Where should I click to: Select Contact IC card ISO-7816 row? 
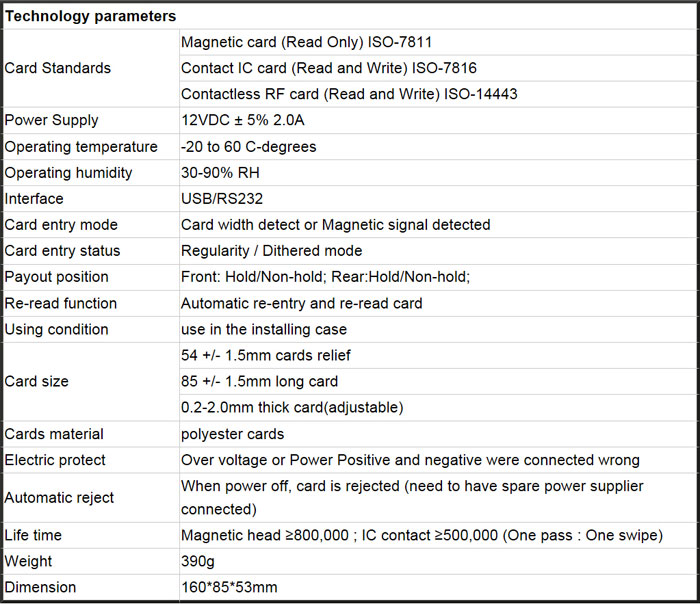328,68
